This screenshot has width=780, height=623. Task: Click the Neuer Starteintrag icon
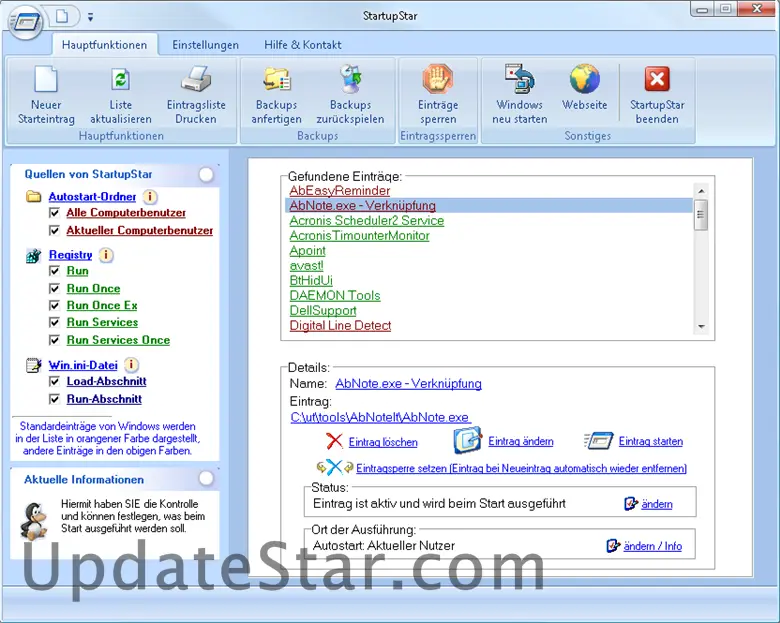point(46,80)
